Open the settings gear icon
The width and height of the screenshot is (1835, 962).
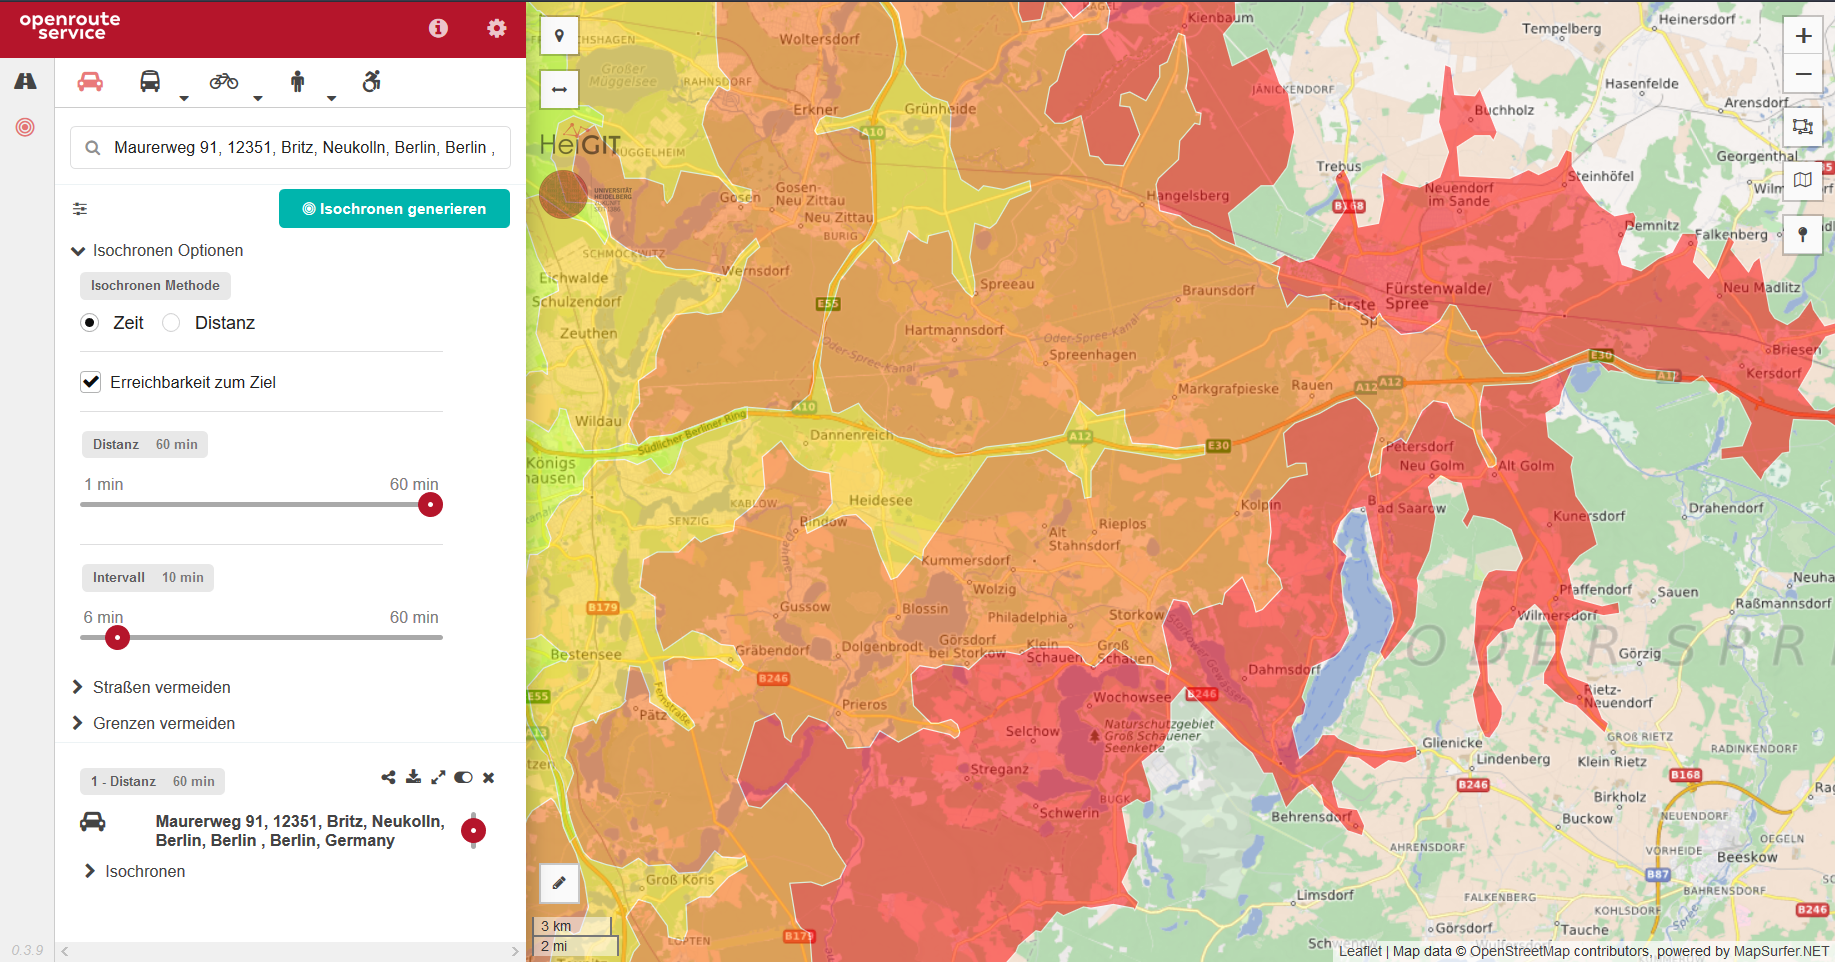click(x=496, y=28)
